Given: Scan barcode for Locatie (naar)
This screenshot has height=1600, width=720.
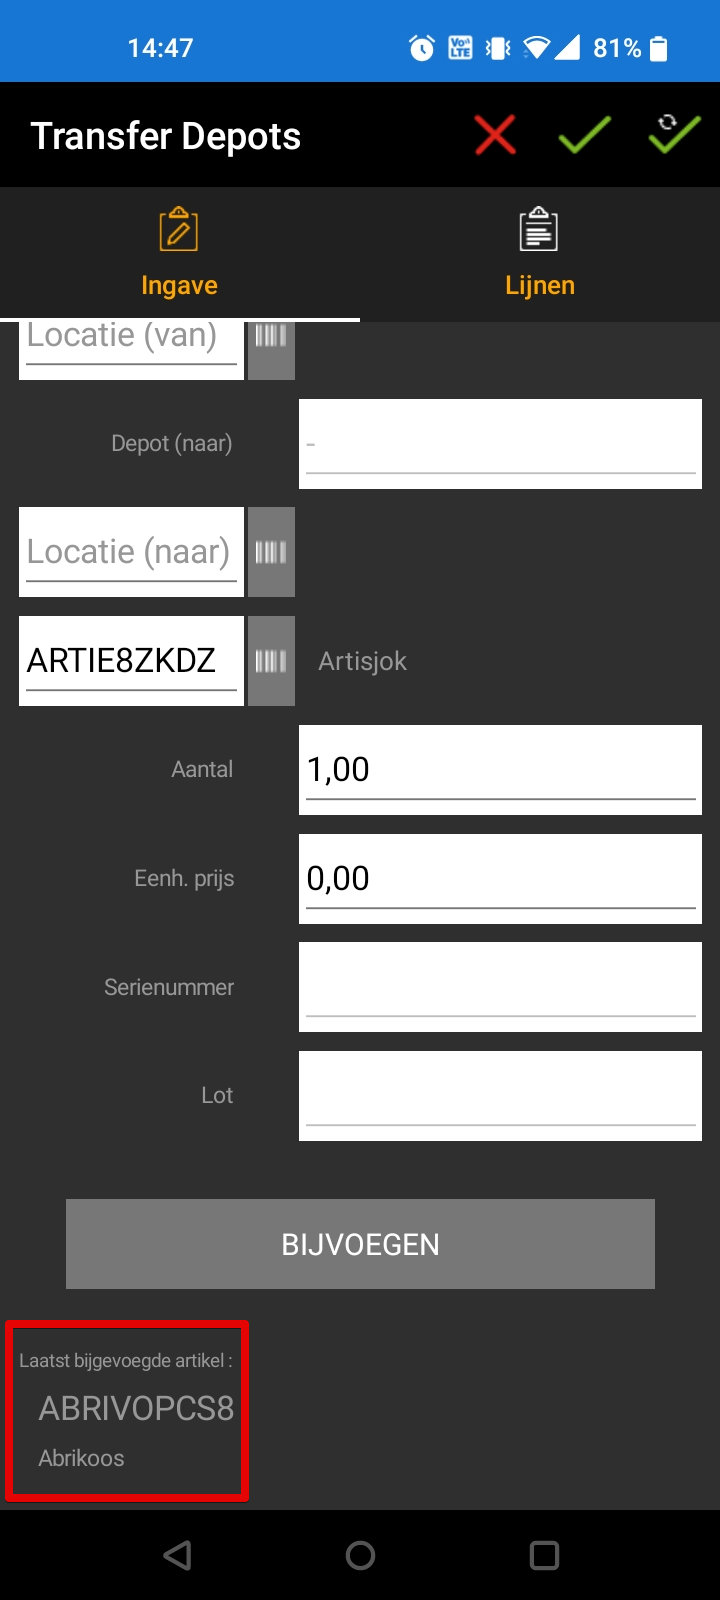Looking at the screenshot, I should pyautogui.click(x=271, y=552).
